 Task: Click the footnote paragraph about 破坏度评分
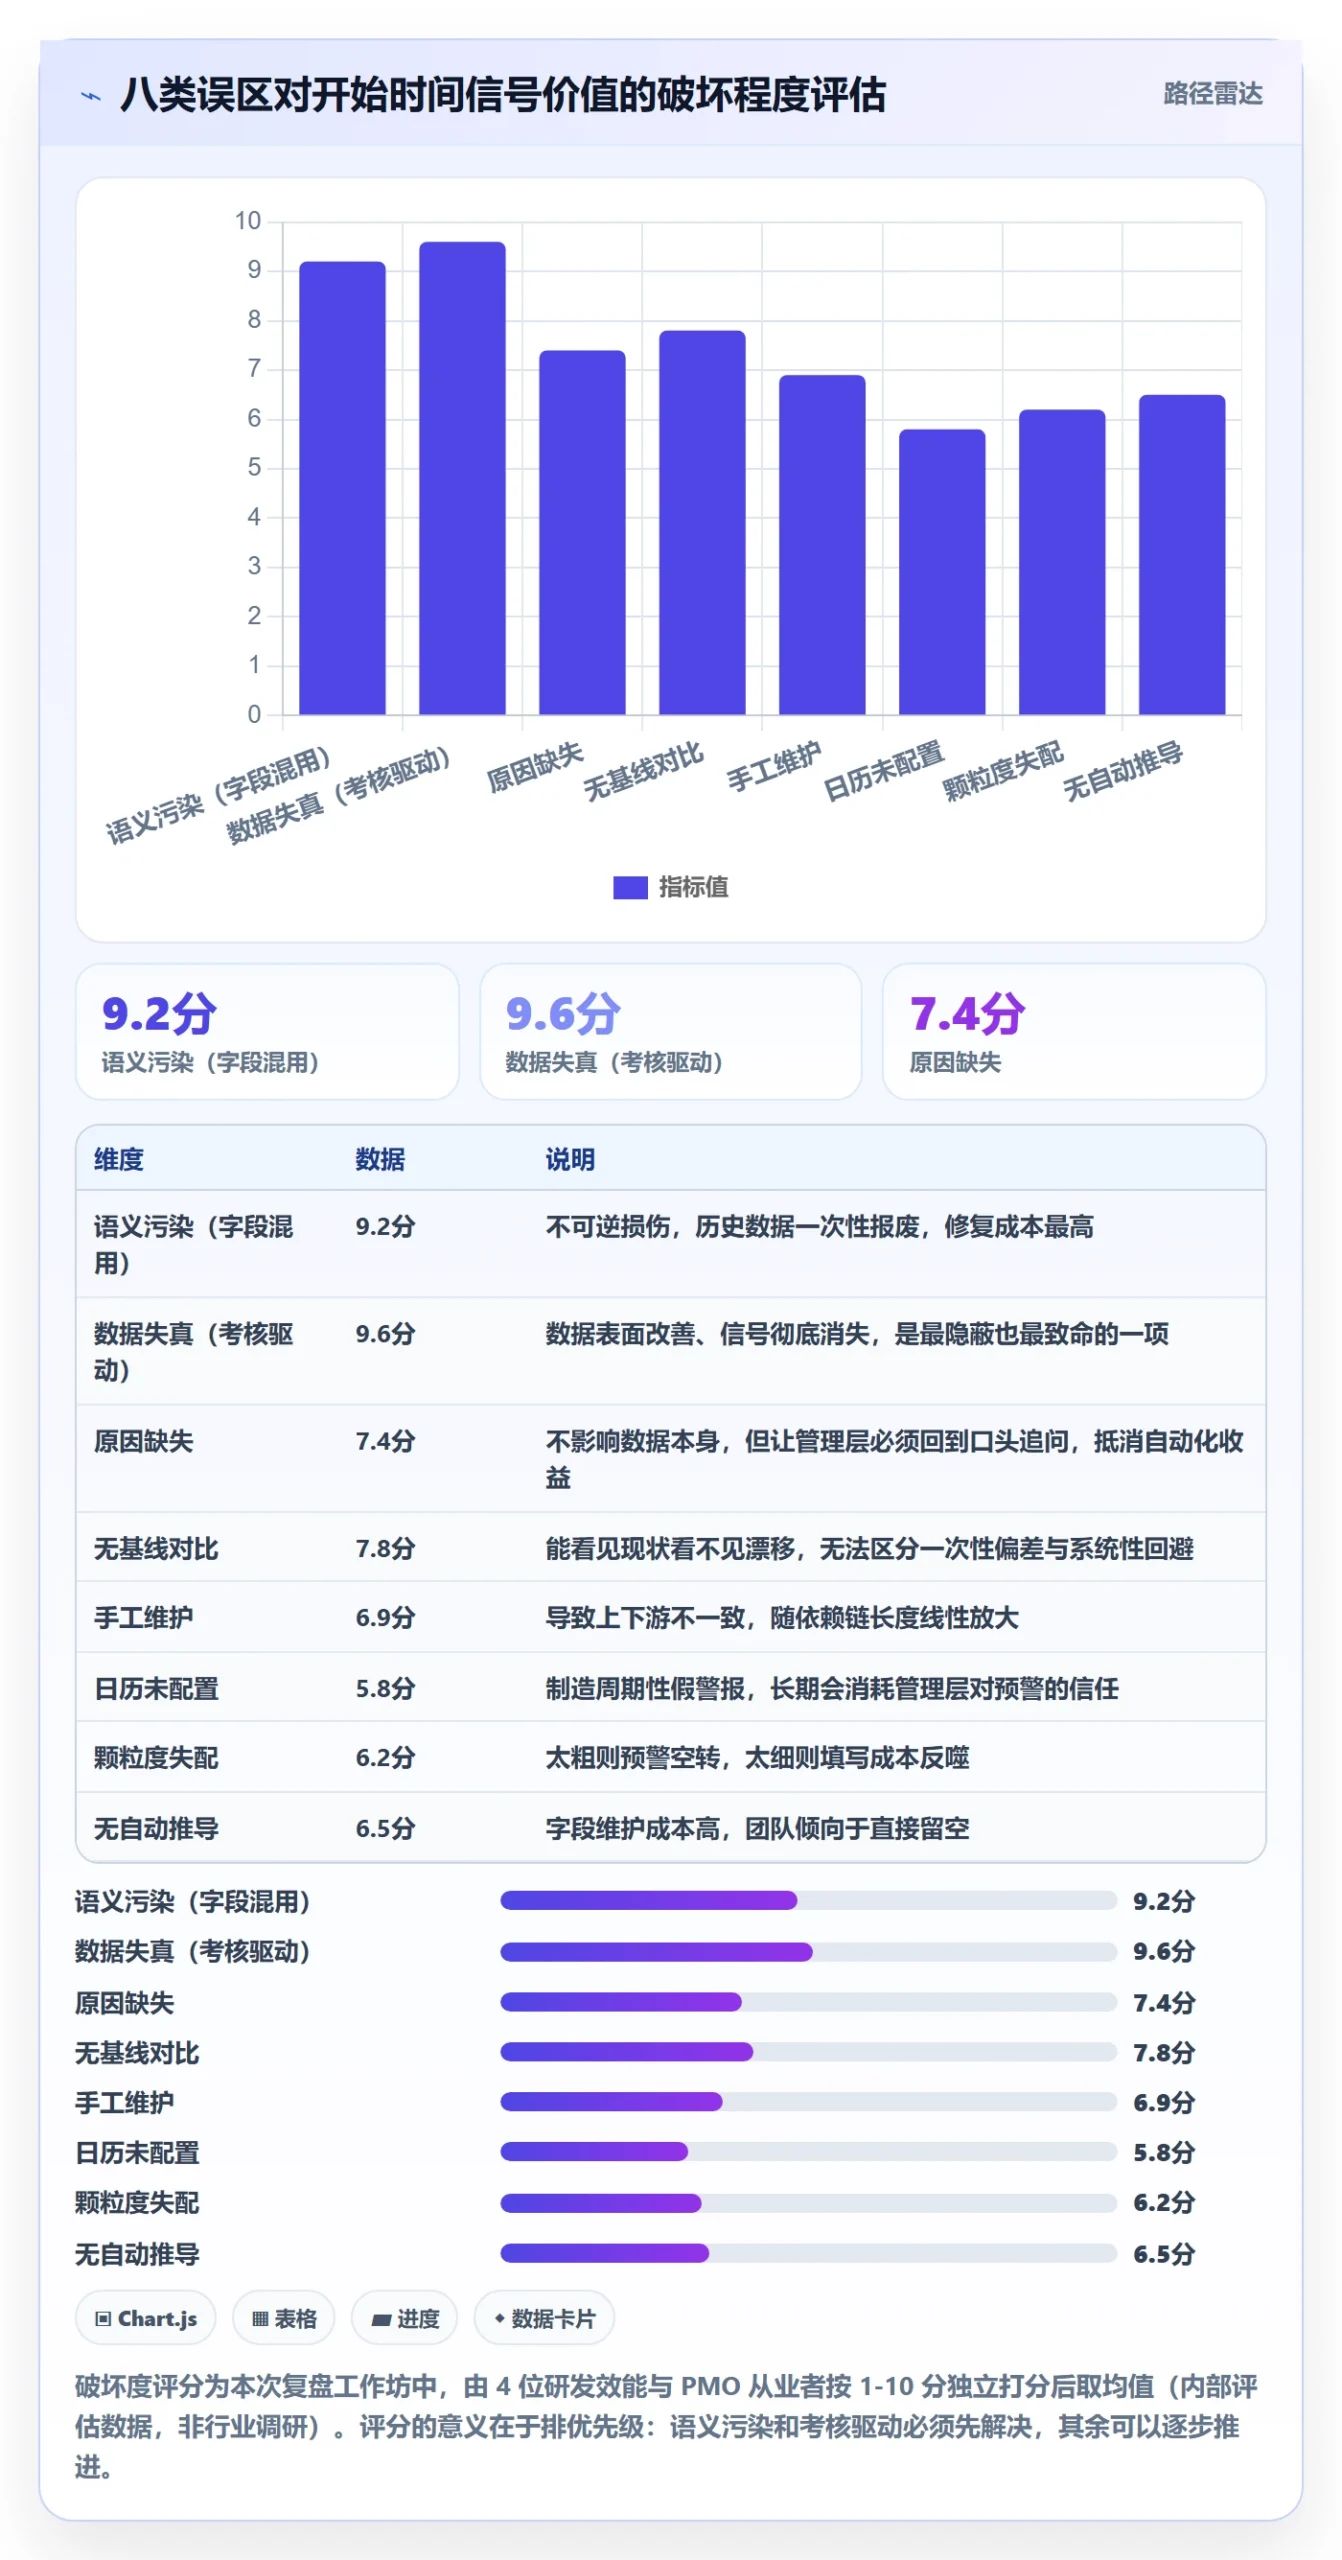pos(667,2427)
